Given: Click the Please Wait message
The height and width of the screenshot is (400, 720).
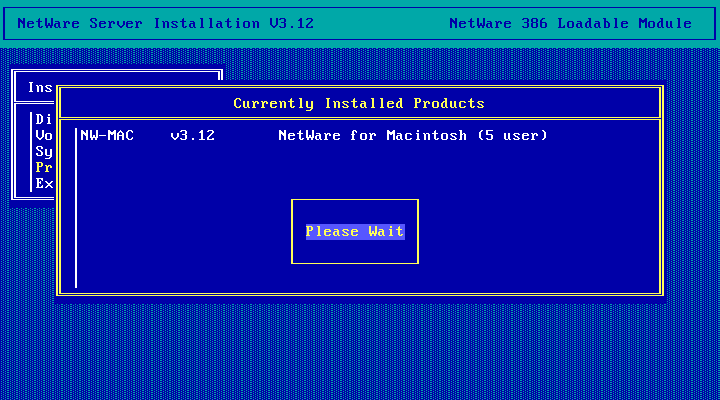Looking at the screenshot, I should (x=355, y=231).
